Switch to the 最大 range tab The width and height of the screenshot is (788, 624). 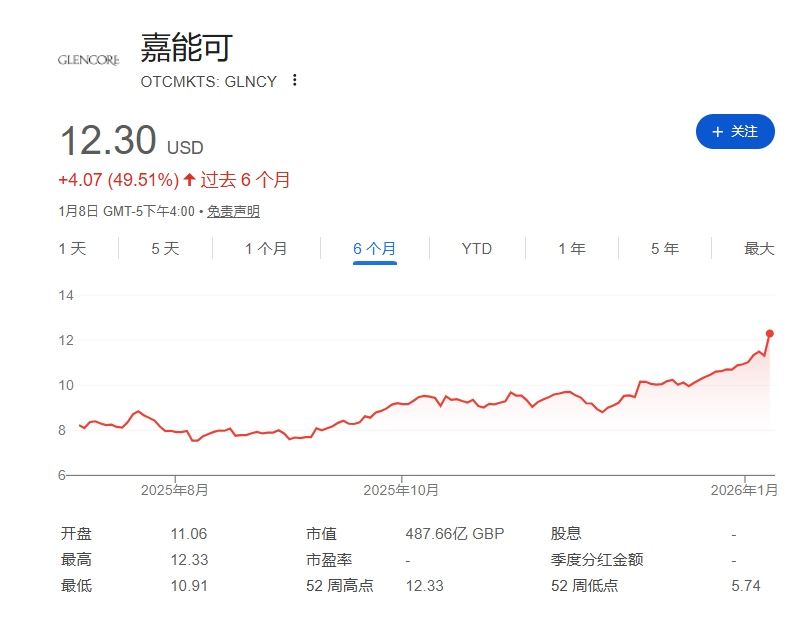point(759,249)
